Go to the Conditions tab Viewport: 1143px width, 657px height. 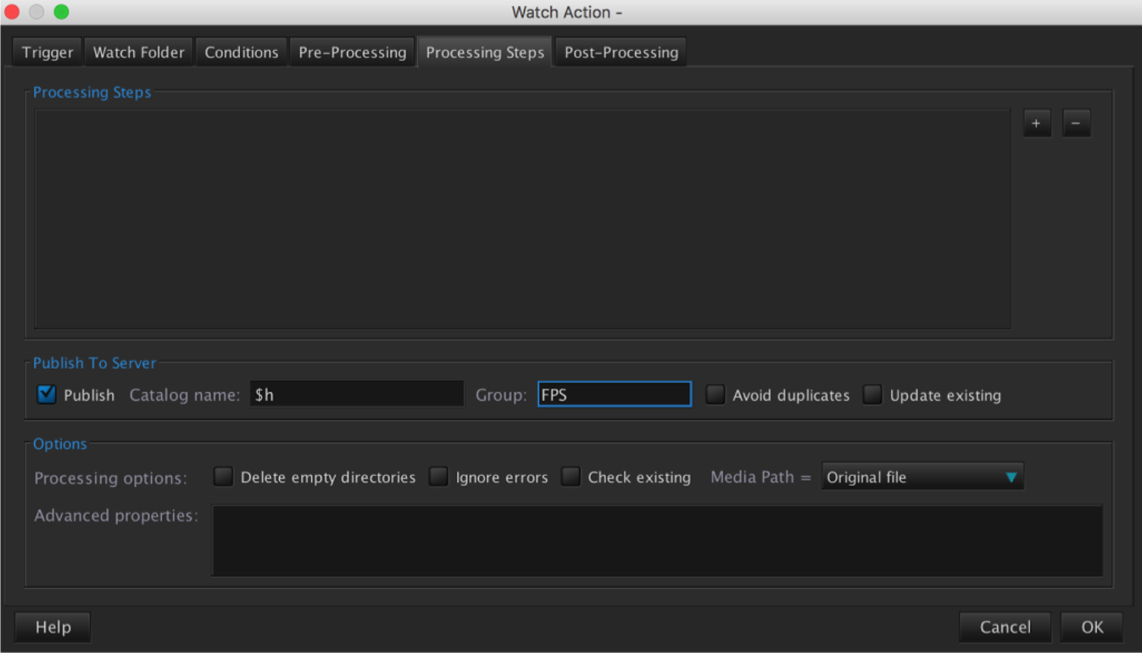[x=241, y=52]
